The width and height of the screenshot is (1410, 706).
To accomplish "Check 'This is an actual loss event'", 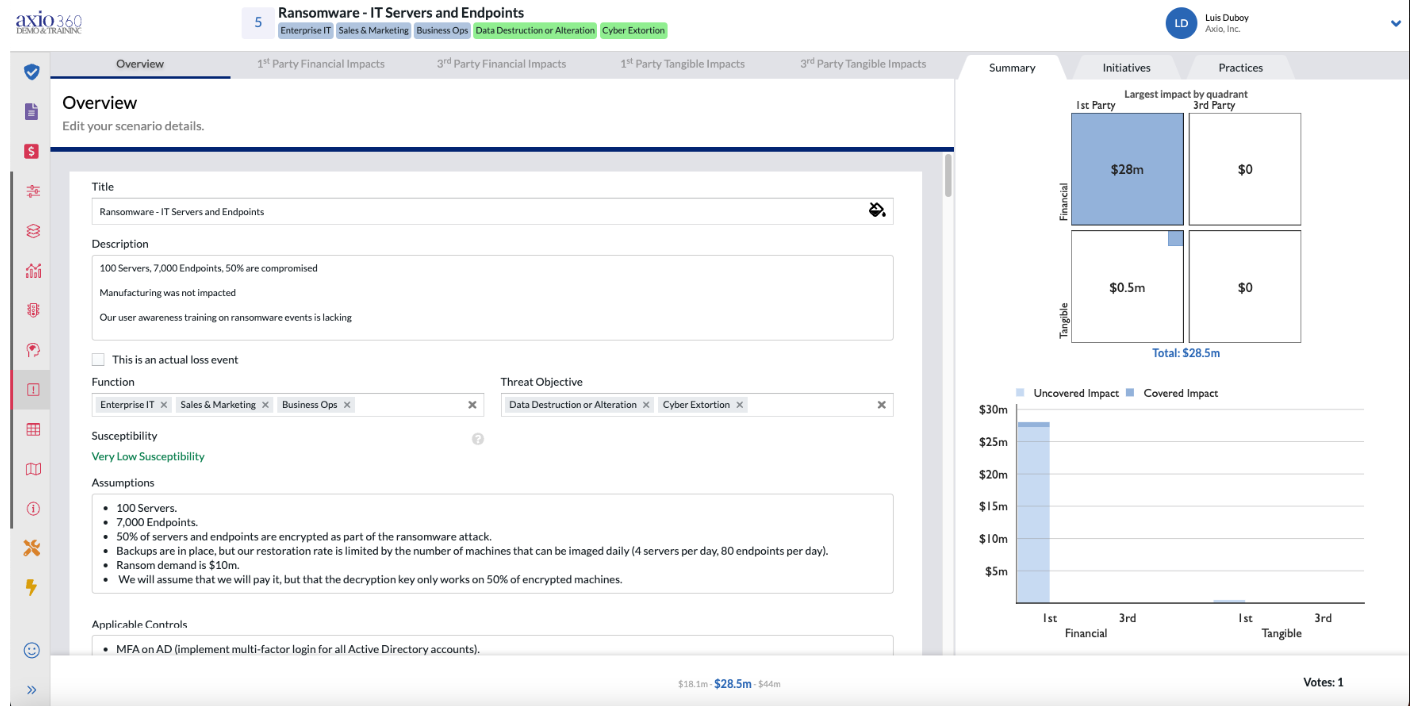I will (98, 359).
